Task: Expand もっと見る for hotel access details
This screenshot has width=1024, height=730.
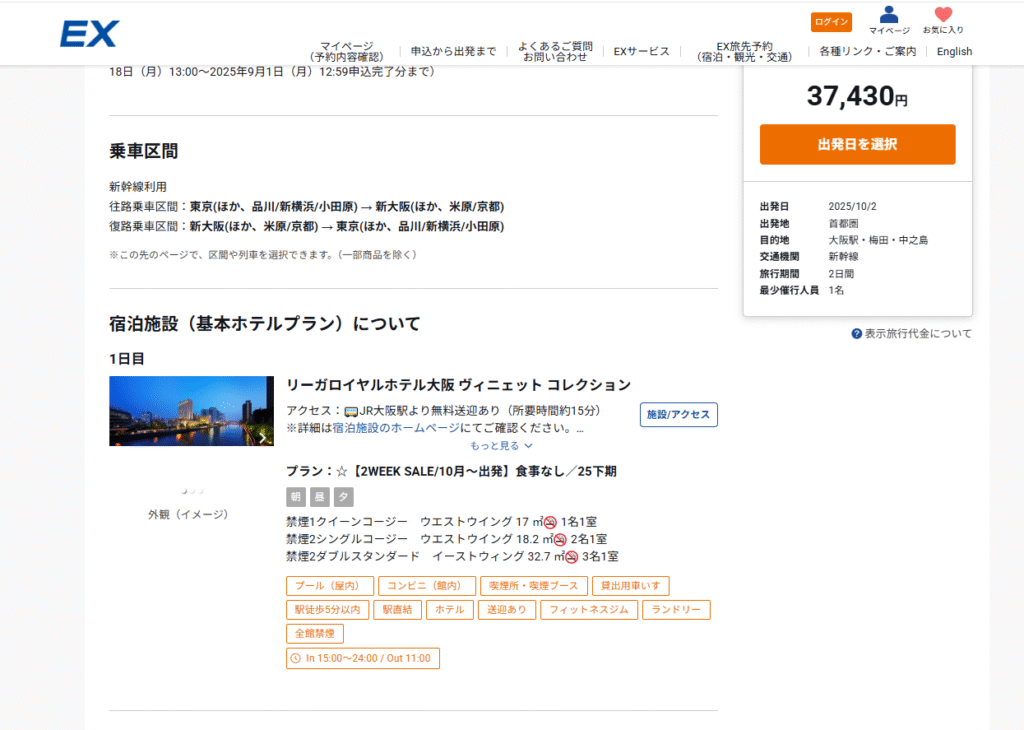Action: pos(502,446)
